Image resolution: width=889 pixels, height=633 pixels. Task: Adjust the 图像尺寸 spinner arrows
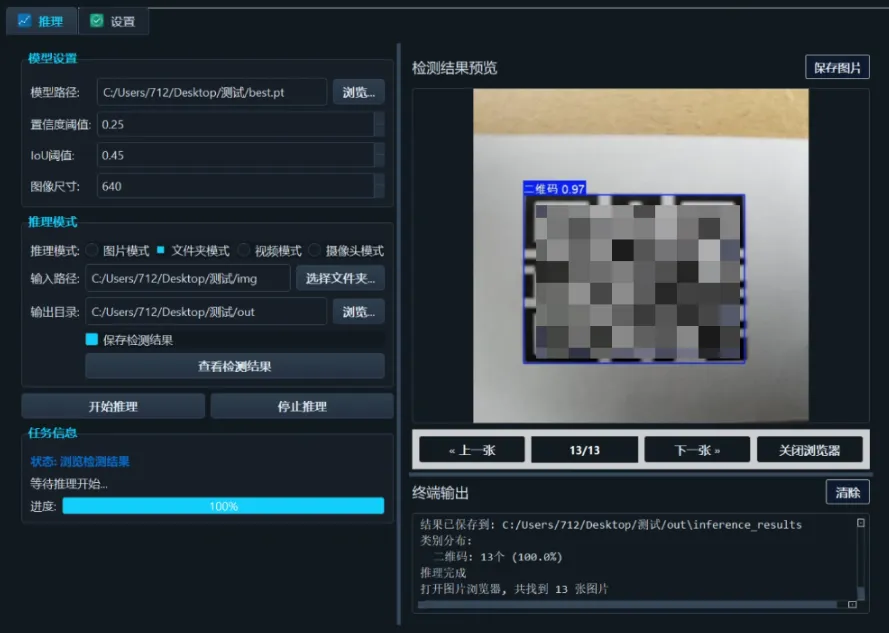379,186
